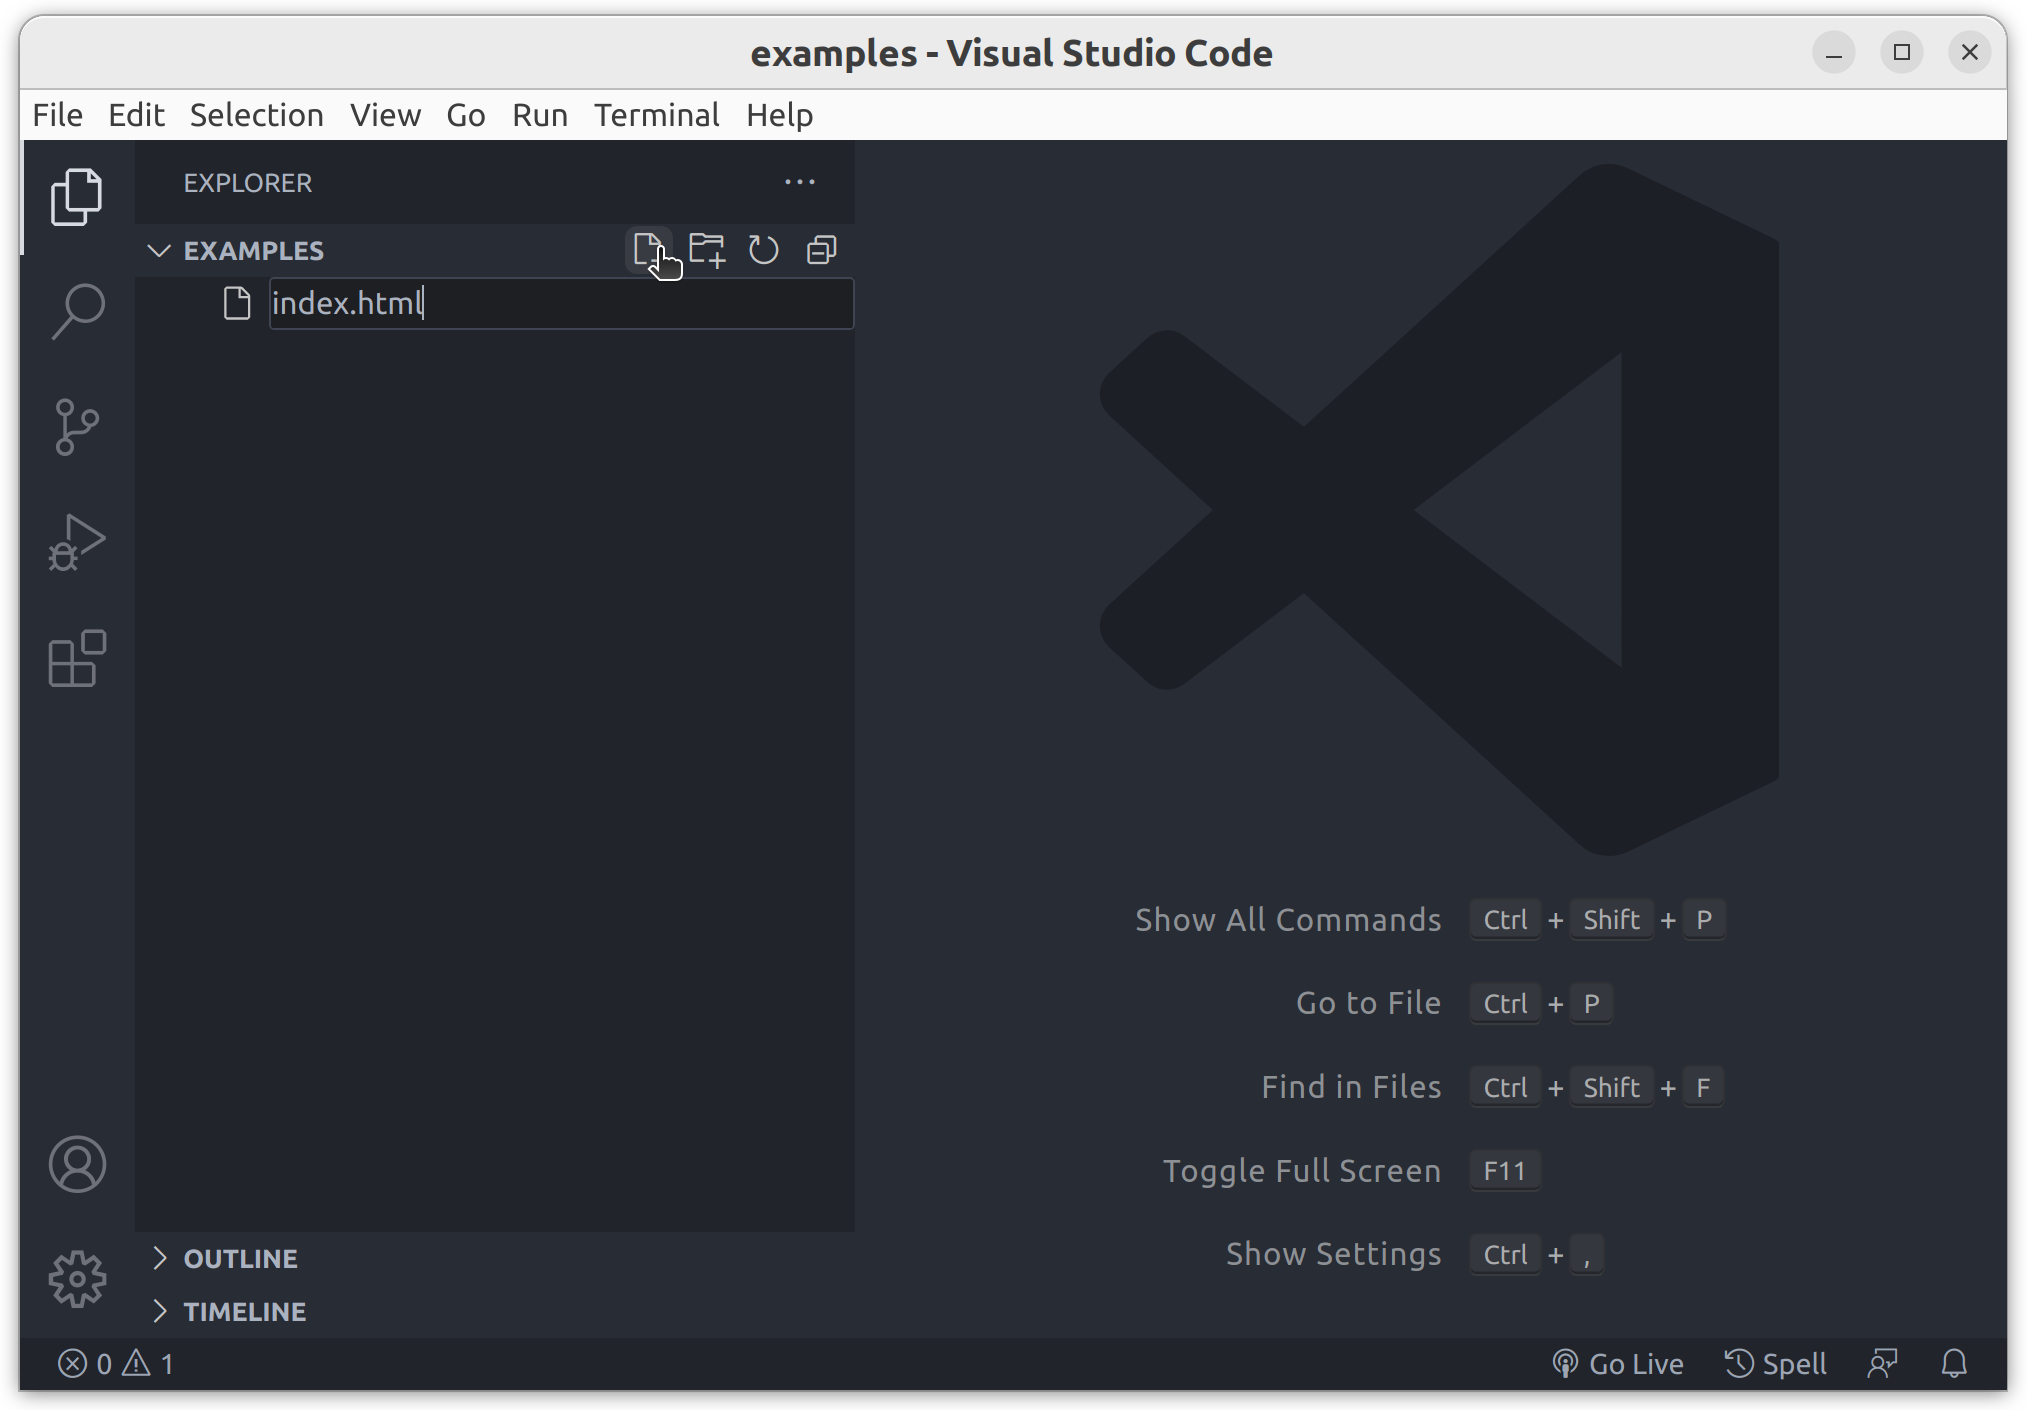Open the Explorer view in activity bar
The image size is (2027, 1410).
pyautogui.click(x=77, y=196)
